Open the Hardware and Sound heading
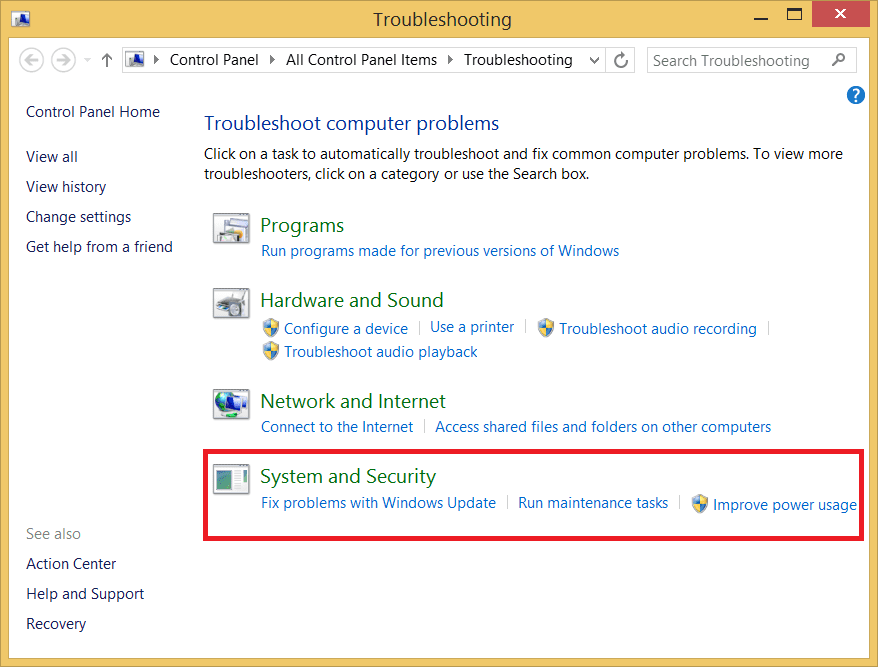Screen dimensions: 878x668 tap(352, 301)
